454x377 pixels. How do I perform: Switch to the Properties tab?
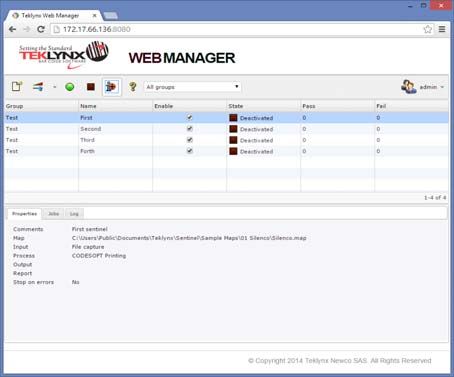[x=25, y=214]
